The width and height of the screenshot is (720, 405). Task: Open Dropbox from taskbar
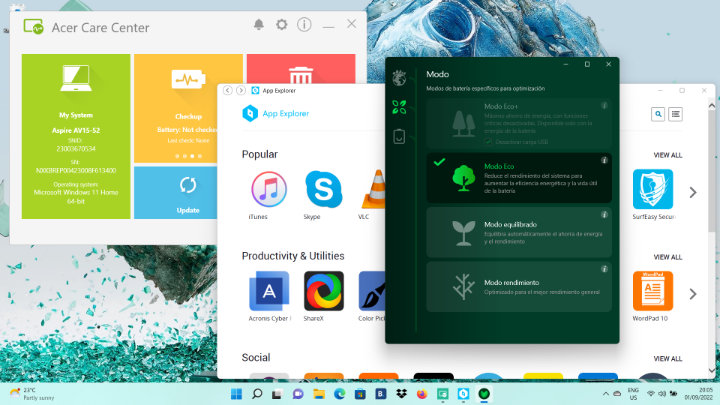(x=401, y=394)
